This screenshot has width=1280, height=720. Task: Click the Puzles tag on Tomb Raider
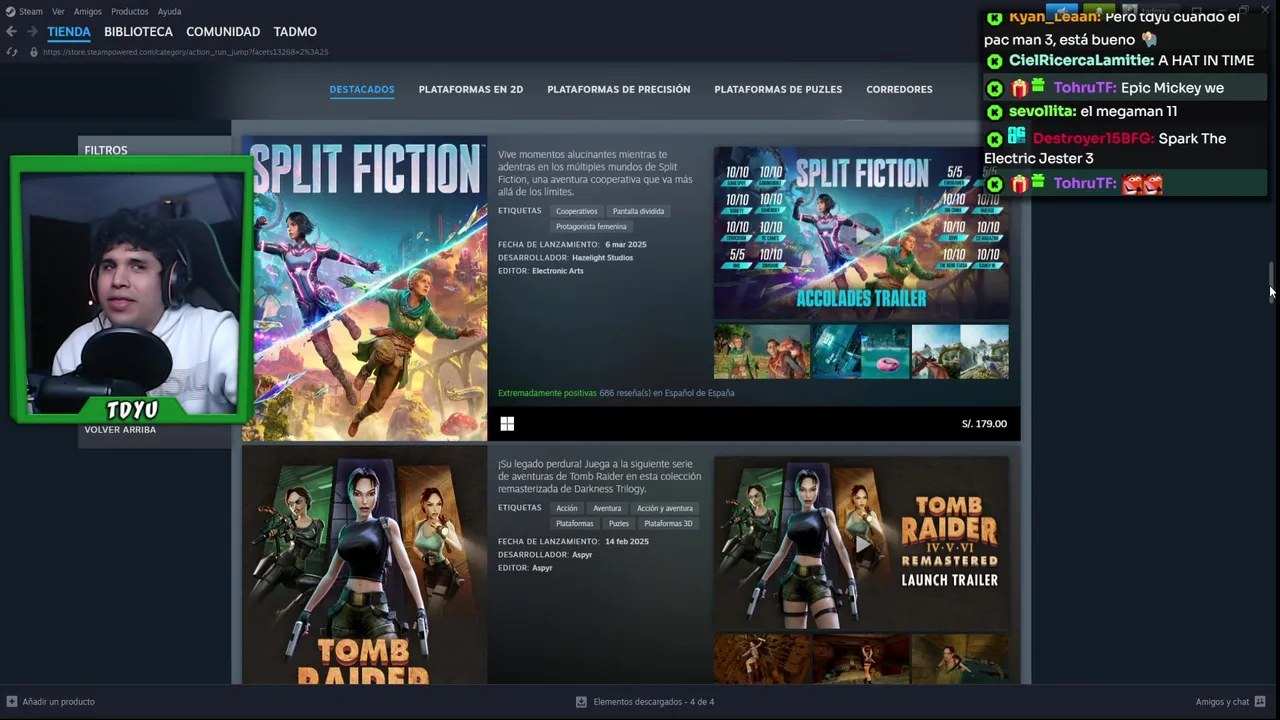(619, 523)
